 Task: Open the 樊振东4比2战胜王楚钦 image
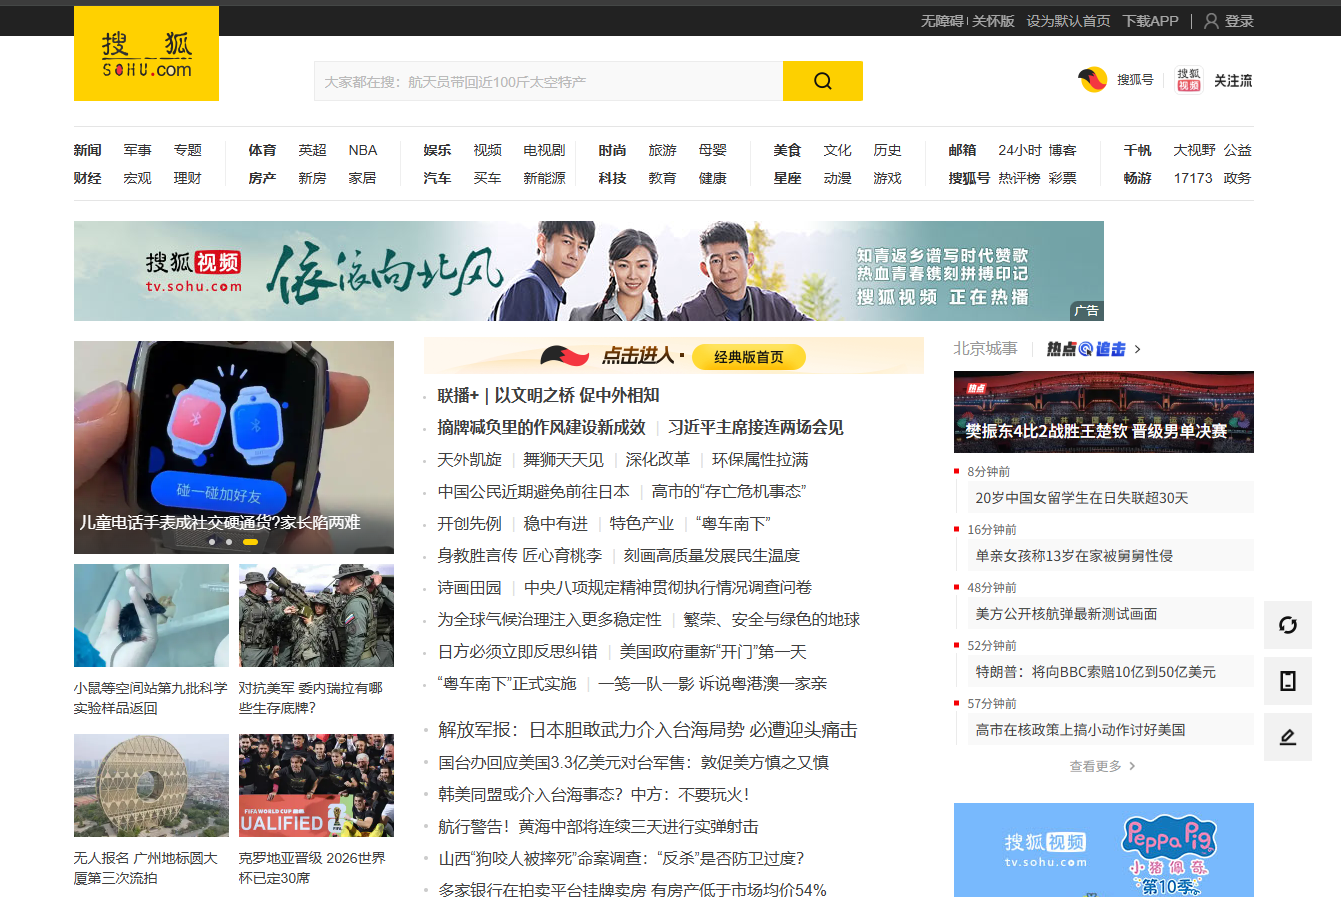click(x=1104, y=412)
